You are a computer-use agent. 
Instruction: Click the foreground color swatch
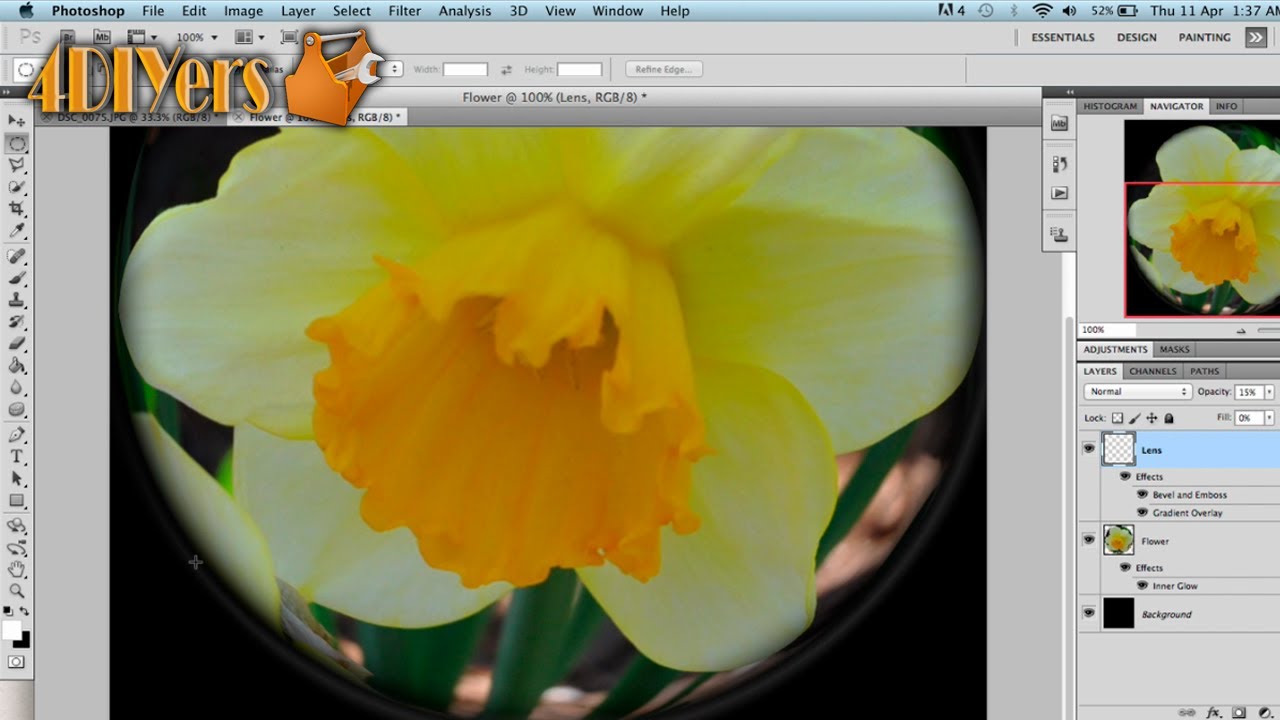tap(11, 629)
